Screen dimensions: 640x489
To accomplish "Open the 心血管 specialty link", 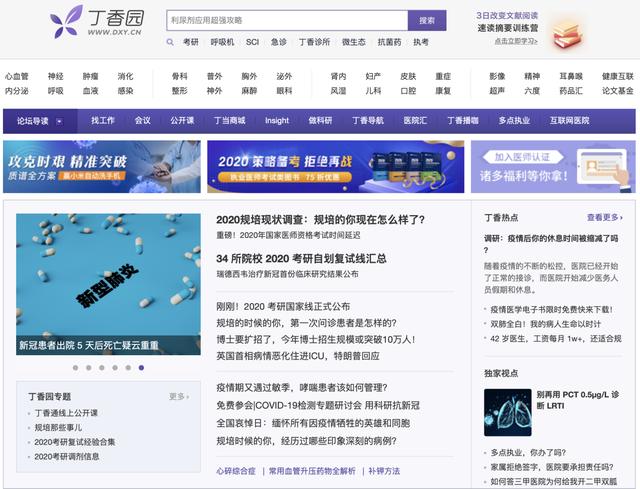I will [17, 76].
